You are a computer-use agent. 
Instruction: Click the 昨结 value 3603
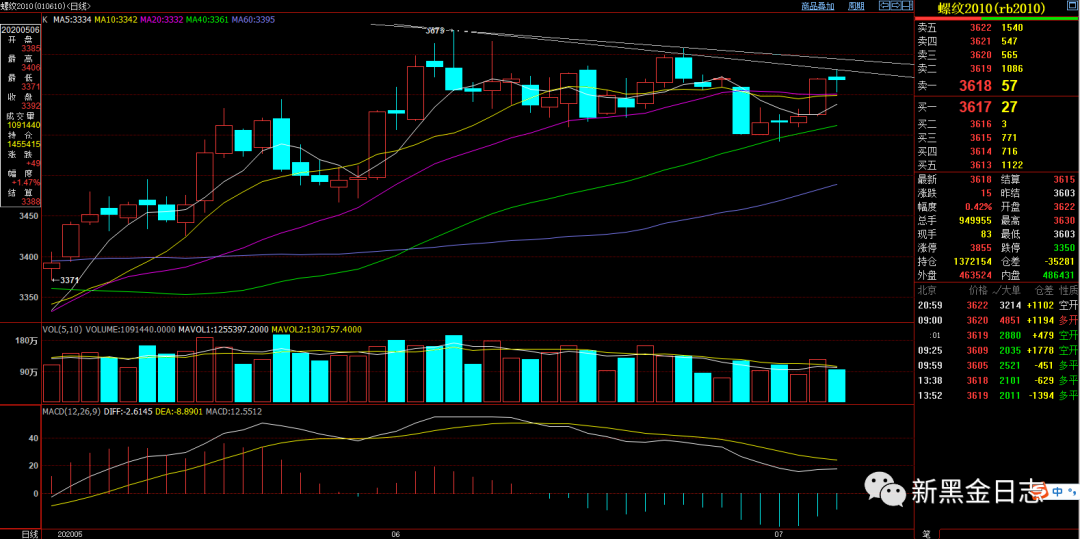1064,193
